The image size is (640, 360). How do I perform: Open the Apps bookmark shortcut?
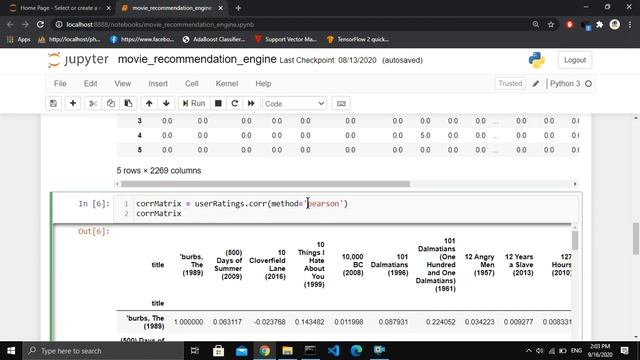19,39
